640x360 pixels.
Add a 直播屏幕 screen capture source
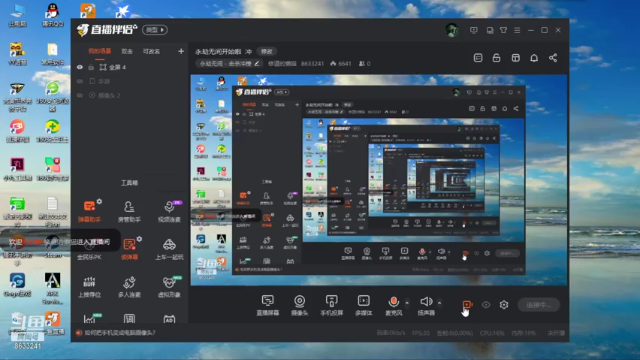click(268, 305)
